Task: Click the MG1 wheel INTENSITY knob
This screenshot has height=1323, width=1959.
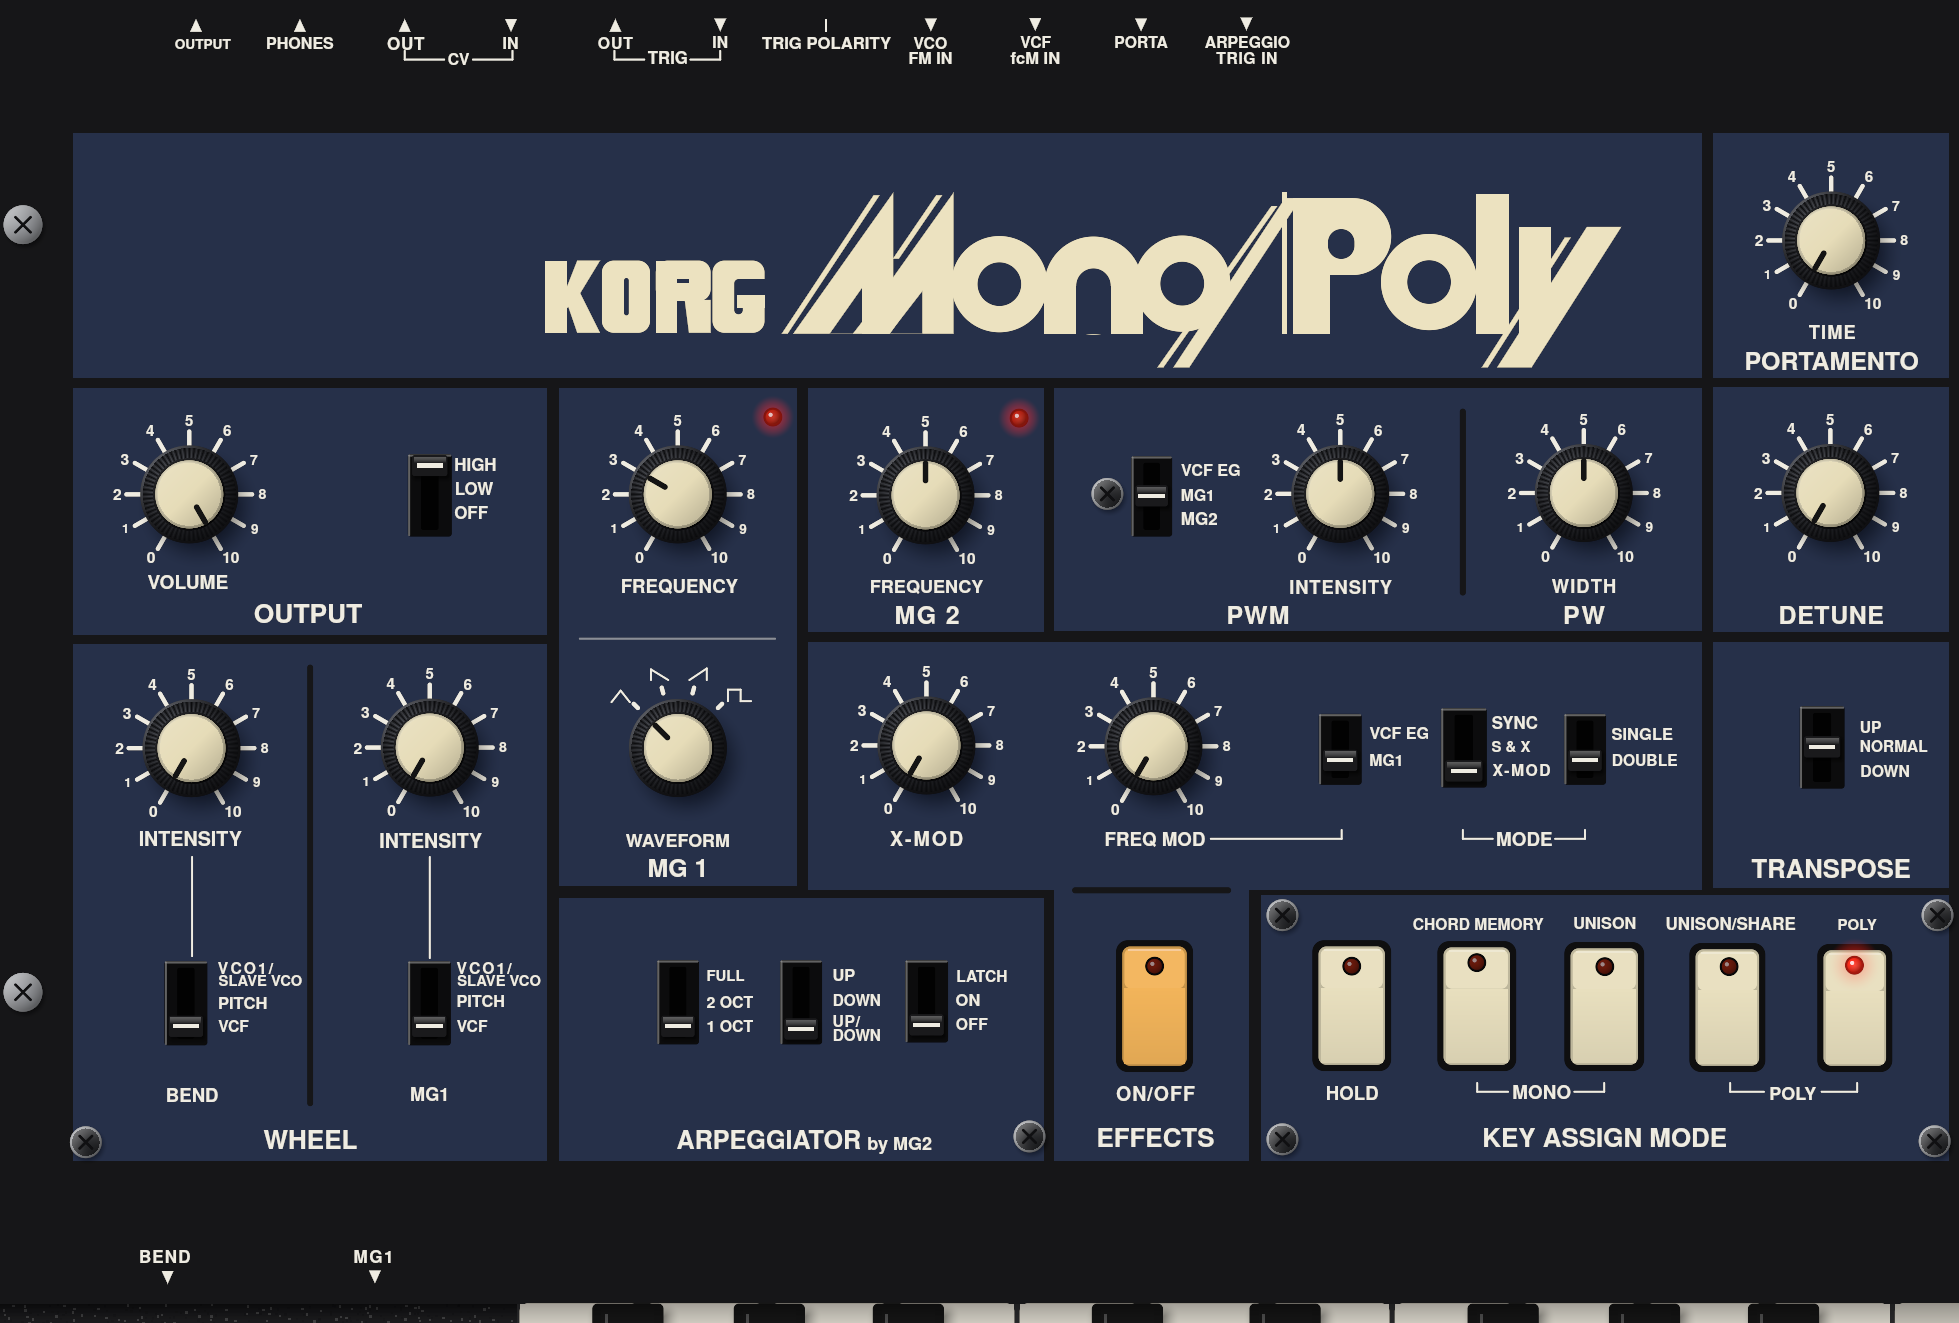Action: (x=429, y=748)
